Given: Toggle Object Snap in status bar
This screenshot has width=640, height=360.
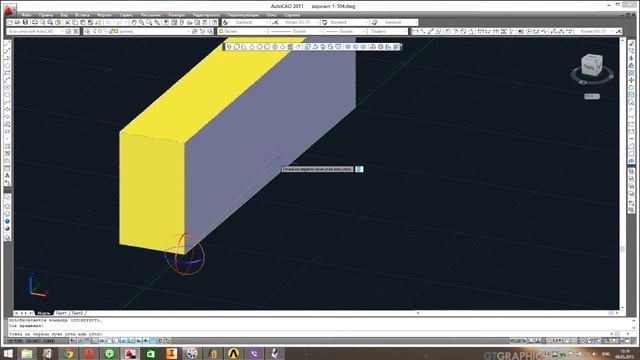Looking at the screenshot, I should click(109, 340).
